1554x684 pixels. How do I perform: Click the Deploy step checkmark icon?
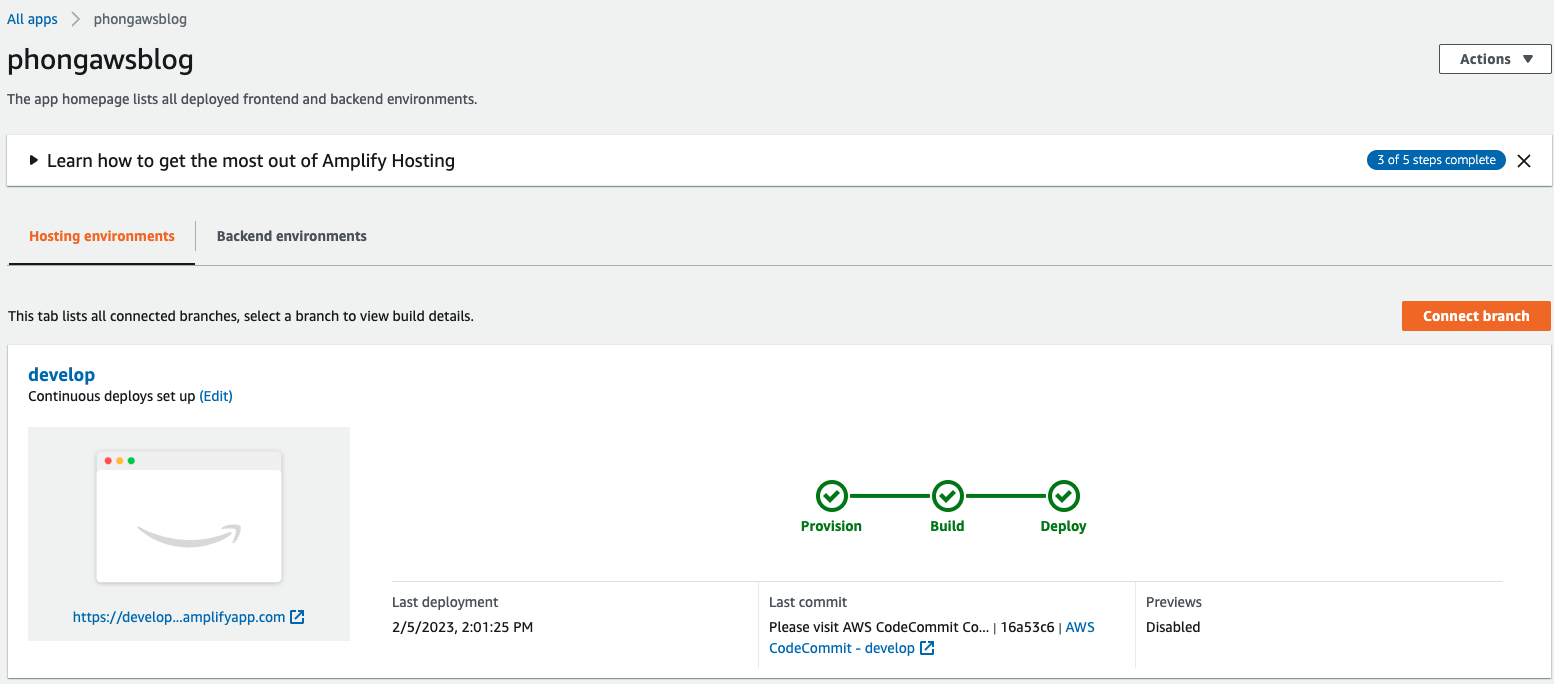coord(1063,495)
